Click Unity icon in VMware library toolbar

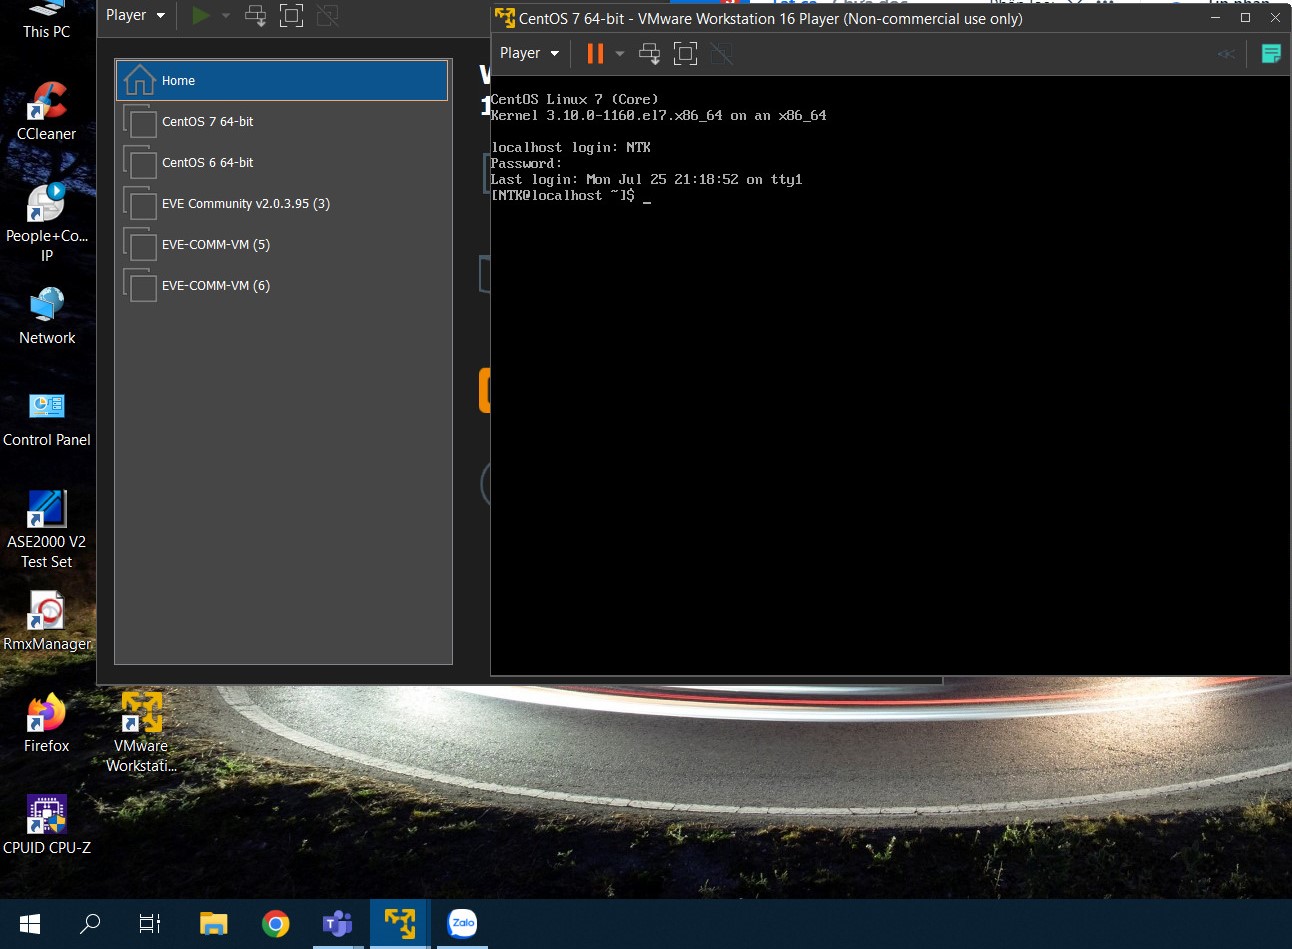[x=327, y=15]
